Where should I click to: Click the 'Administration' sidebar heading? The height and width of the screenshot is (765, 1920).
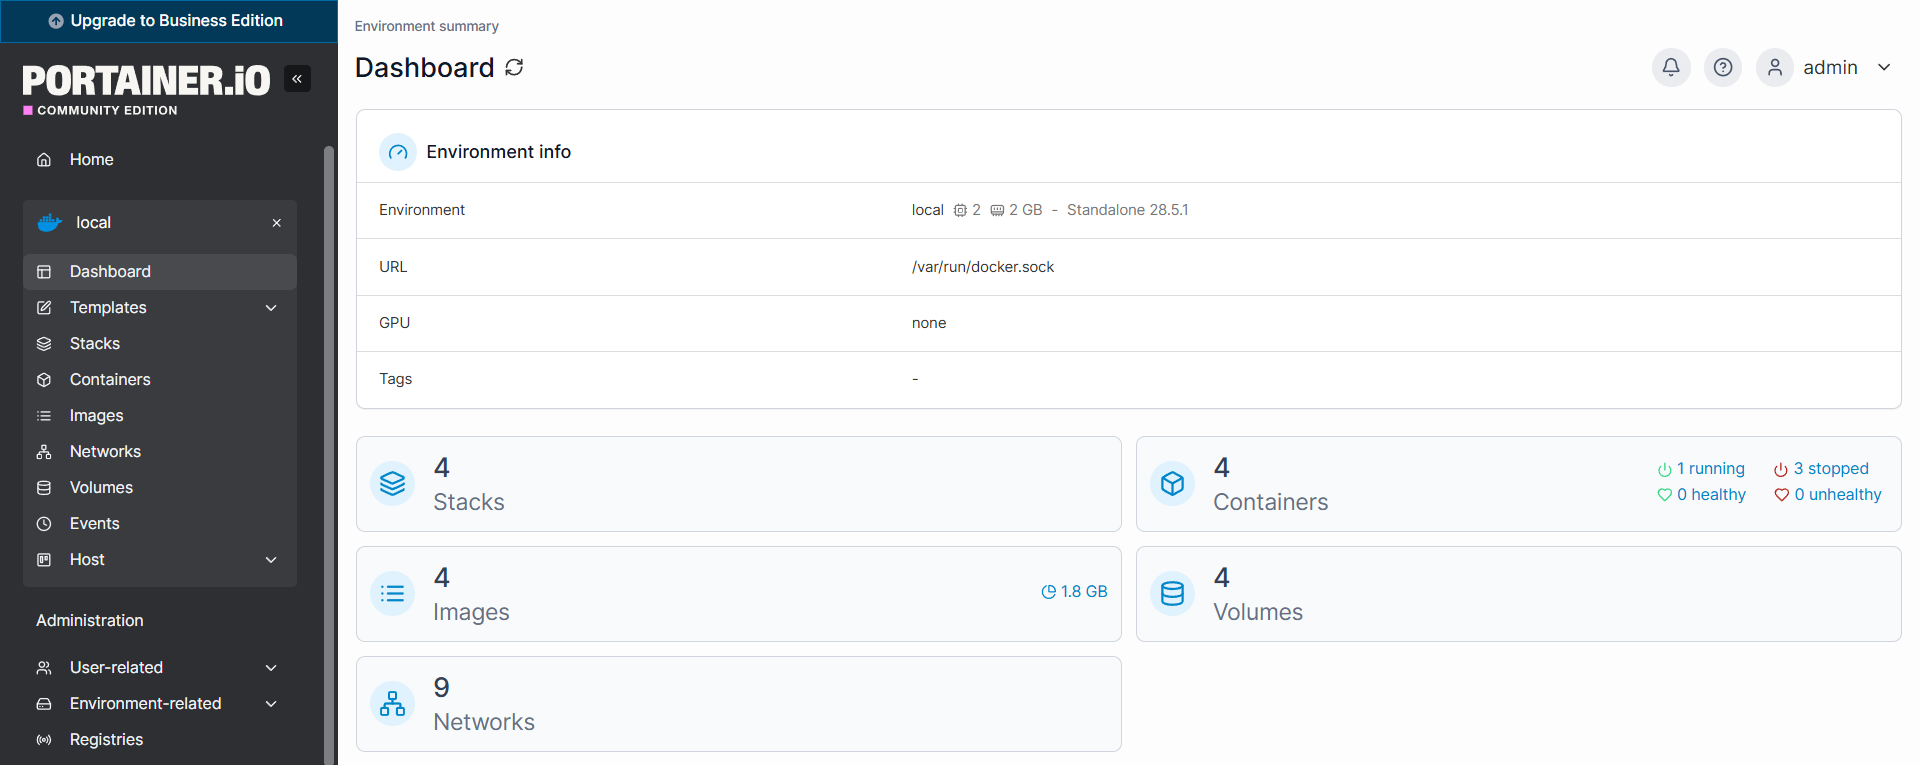[x=90, y=621]
